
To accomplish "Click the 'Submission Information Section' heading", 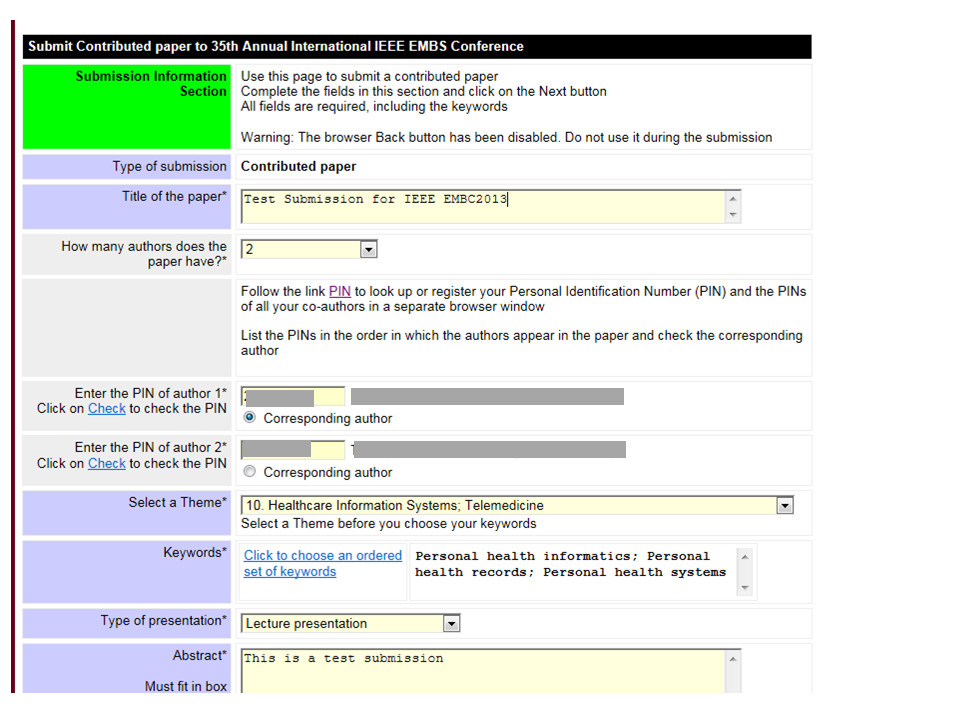I will tap(151, 84).
